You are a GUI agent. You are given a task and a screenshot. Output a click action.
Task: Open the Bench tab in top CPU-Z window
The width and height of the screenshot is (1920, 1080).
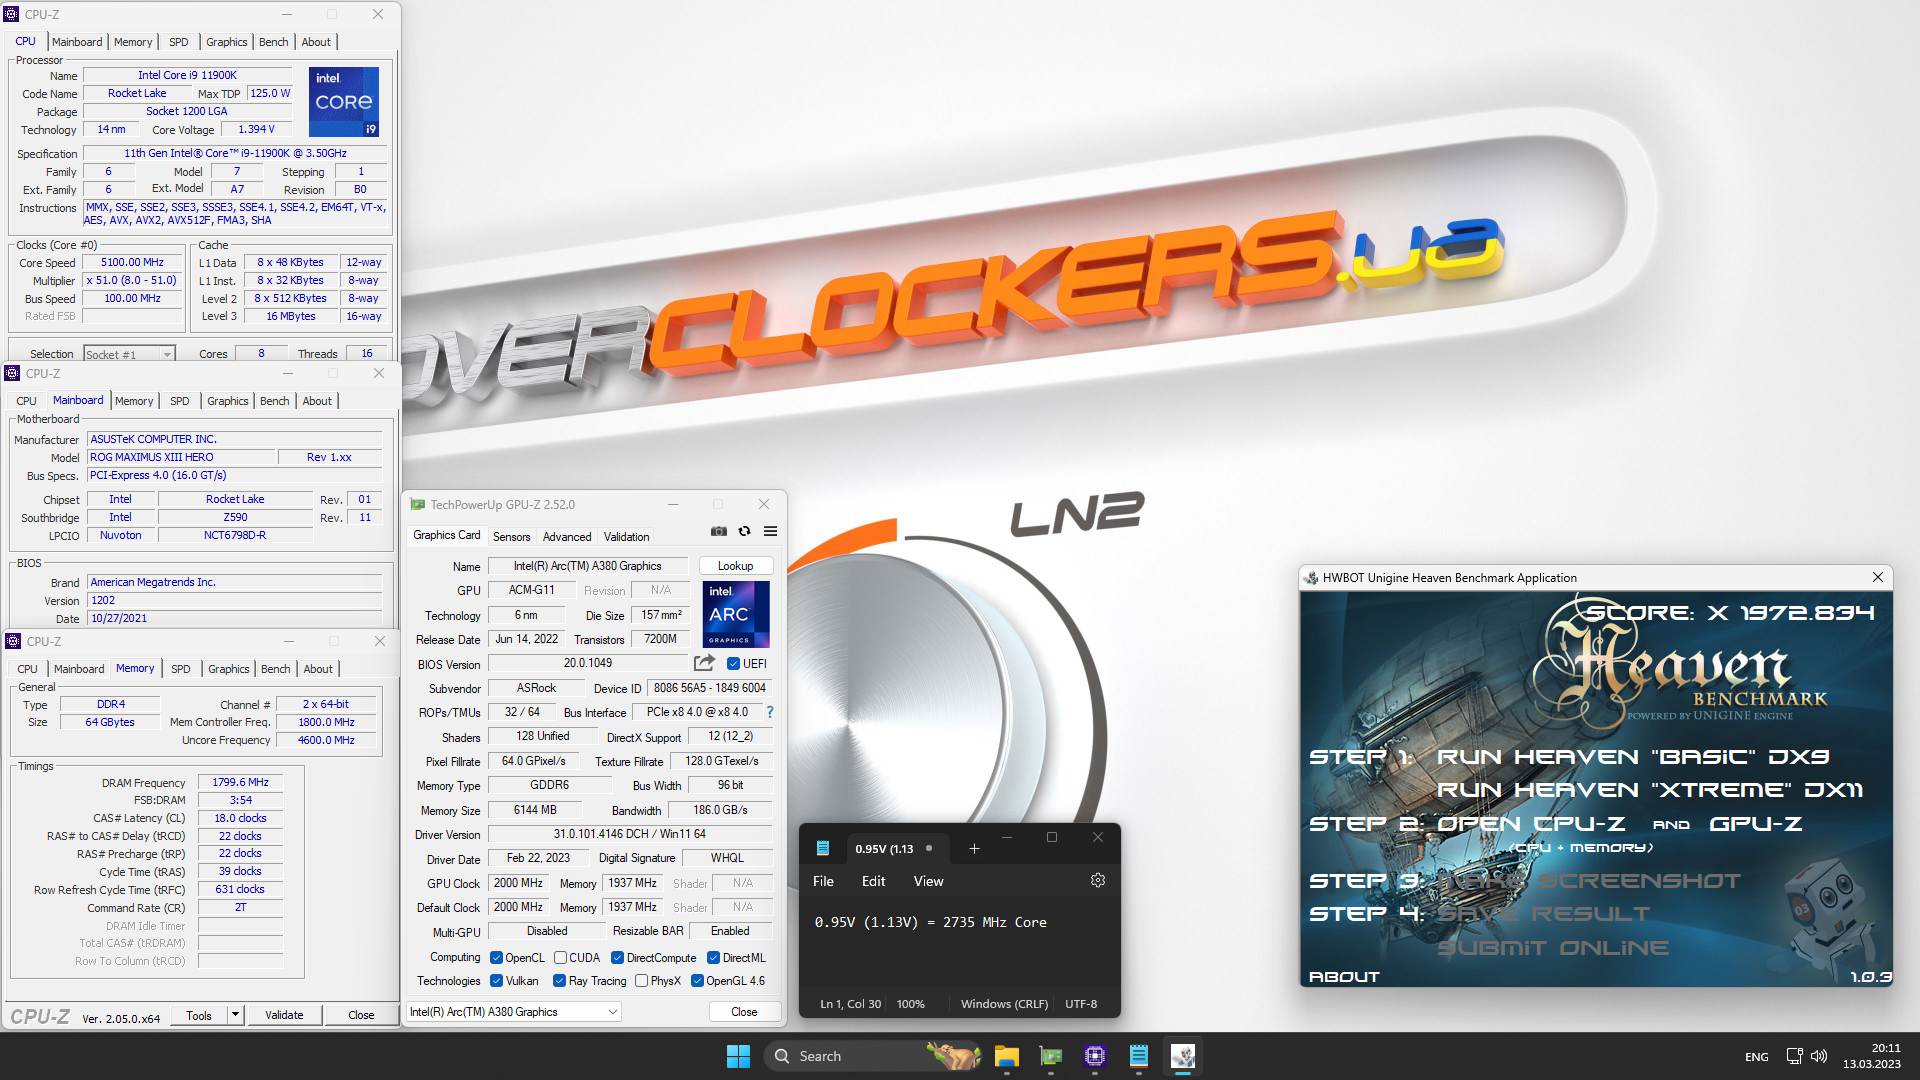pyautogui.click(x=273, y=42)
